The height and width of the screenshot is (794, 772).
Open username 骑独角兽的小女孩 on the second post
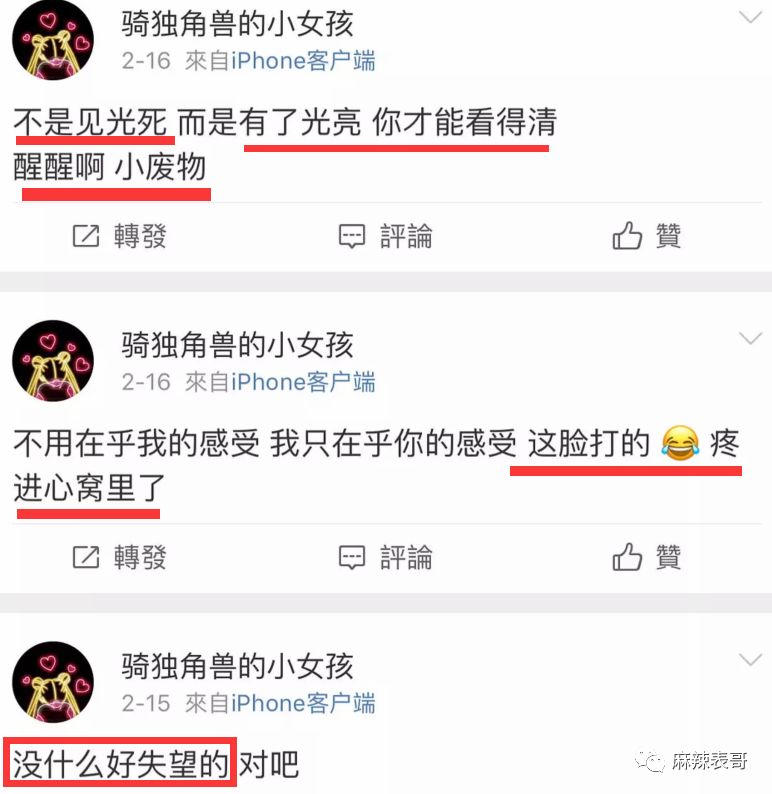tap(237, 344)
